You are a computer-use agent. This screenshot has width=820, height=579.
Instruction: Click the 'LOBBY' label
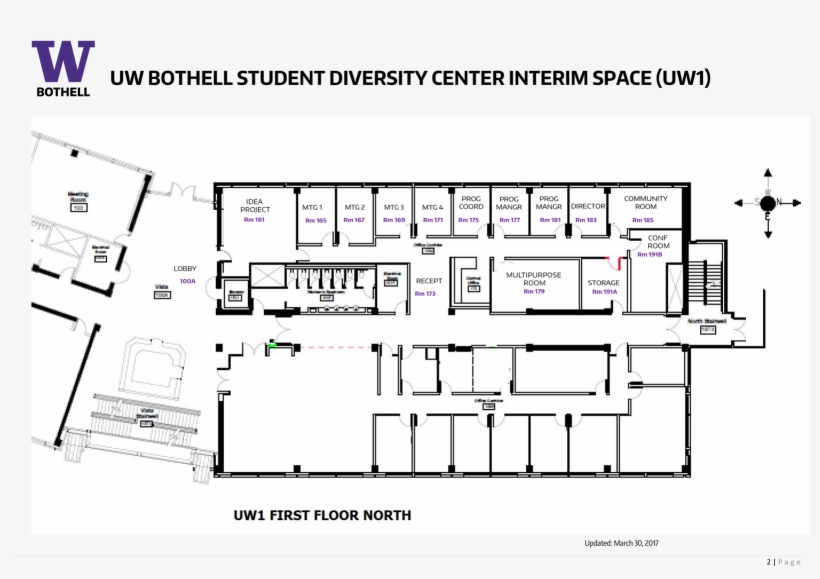coord(185,268)
